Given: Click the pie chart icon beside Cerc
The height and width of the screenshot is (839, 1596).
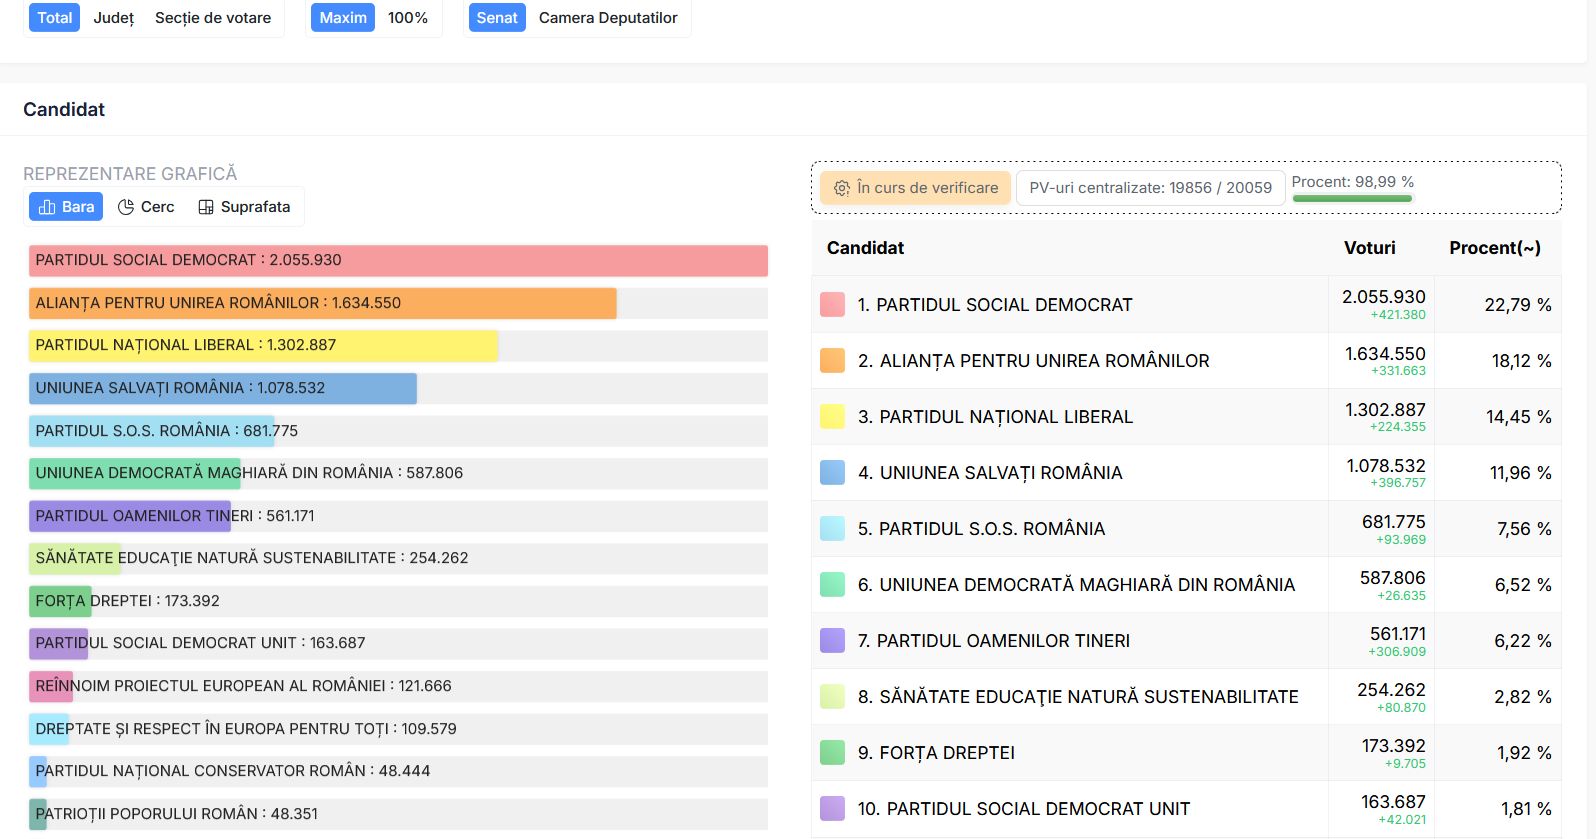Looking at the screenshot, I should [126, 207].
